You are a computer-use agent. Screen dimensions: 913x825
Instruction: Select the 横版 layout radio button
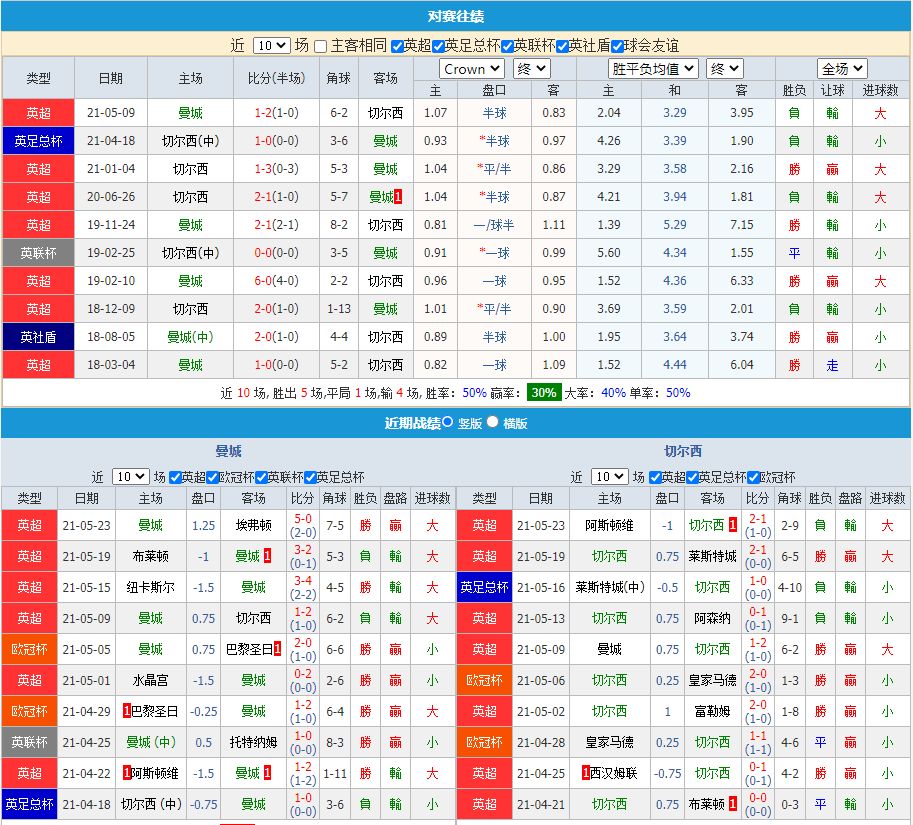(493, 422)
